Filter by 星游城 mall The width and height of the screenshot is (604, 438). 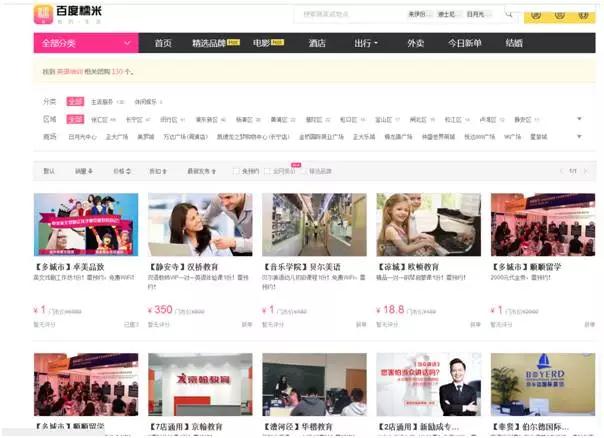(x=539, y=137)
